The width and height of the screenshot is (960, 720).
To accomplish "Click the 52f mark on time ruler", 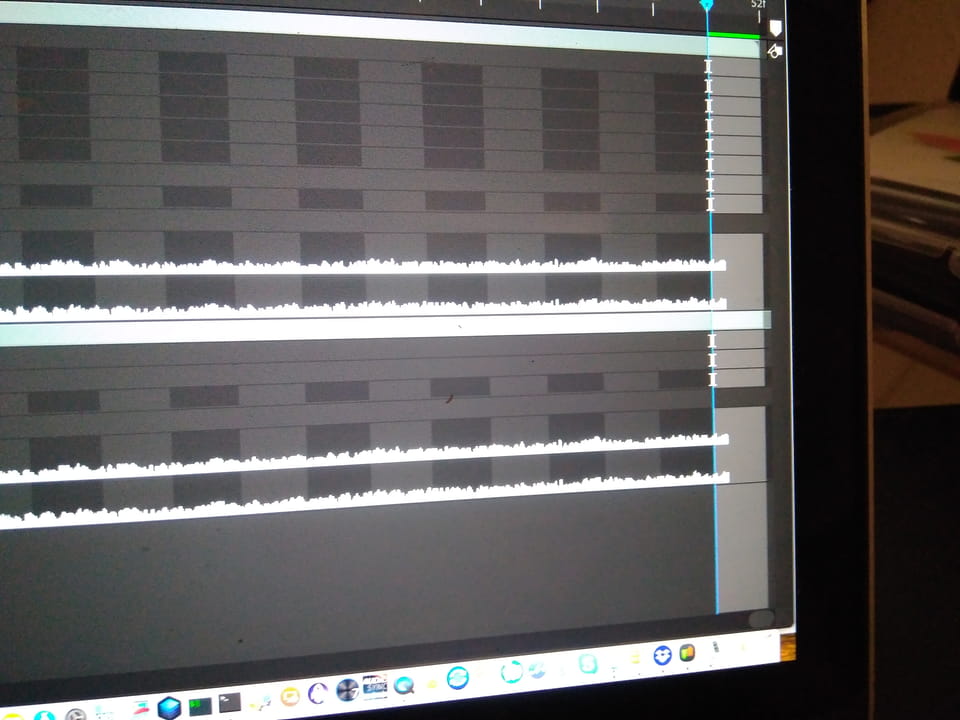I will (759, 5).
